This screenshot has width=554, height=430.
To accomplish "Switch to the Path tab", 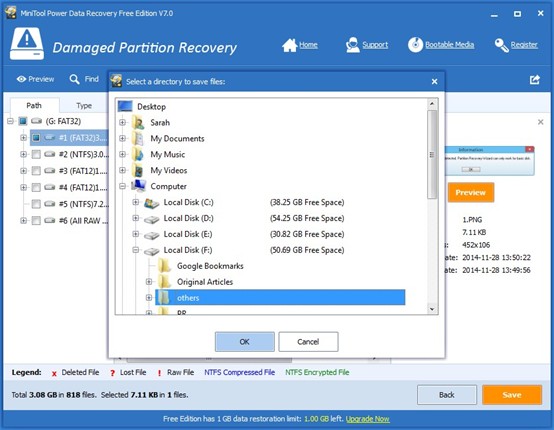I will [34, 105].
